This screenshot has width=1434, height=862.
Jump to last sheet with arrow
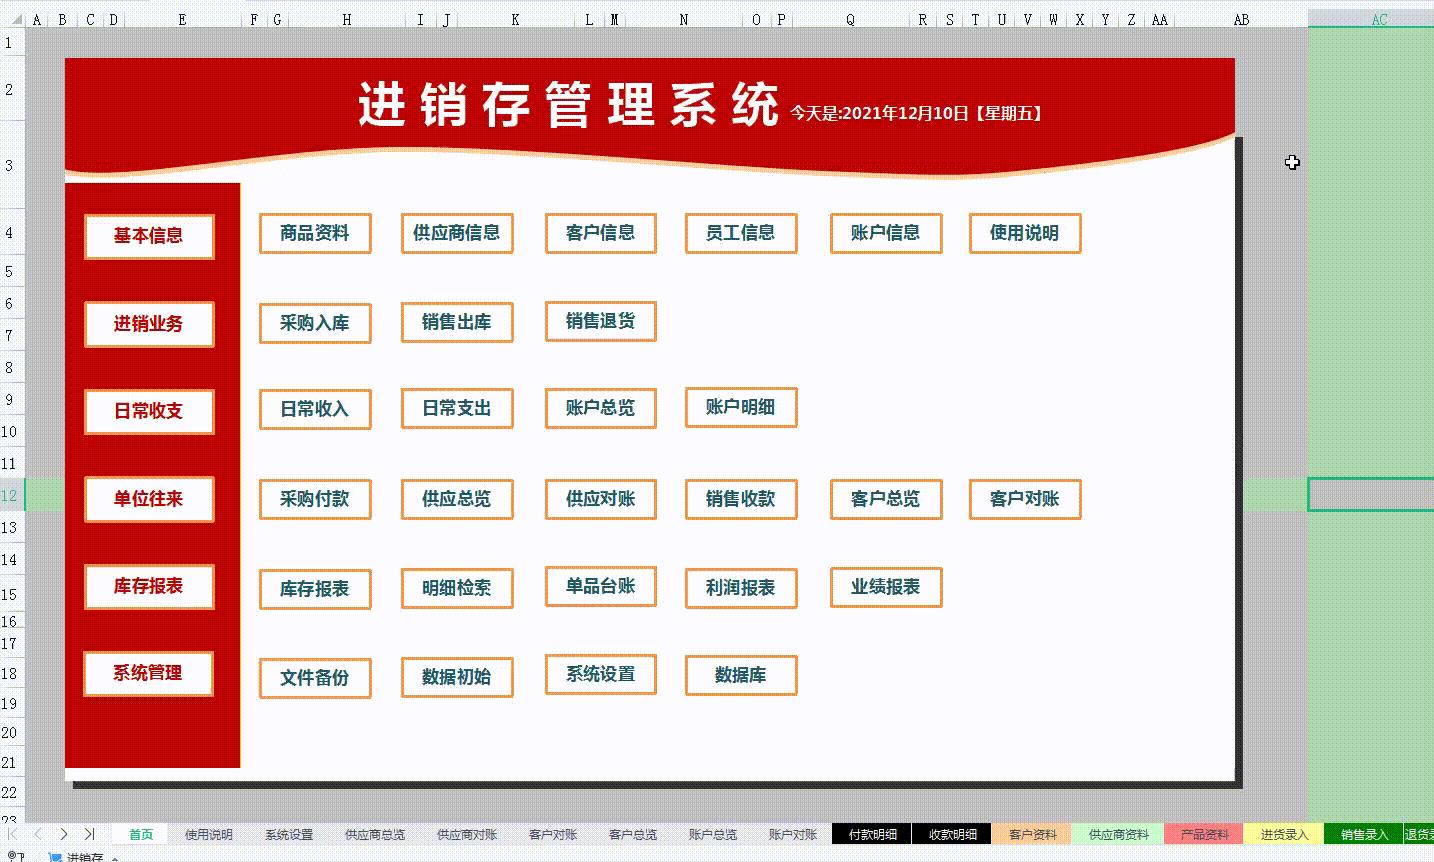[89, 834]
